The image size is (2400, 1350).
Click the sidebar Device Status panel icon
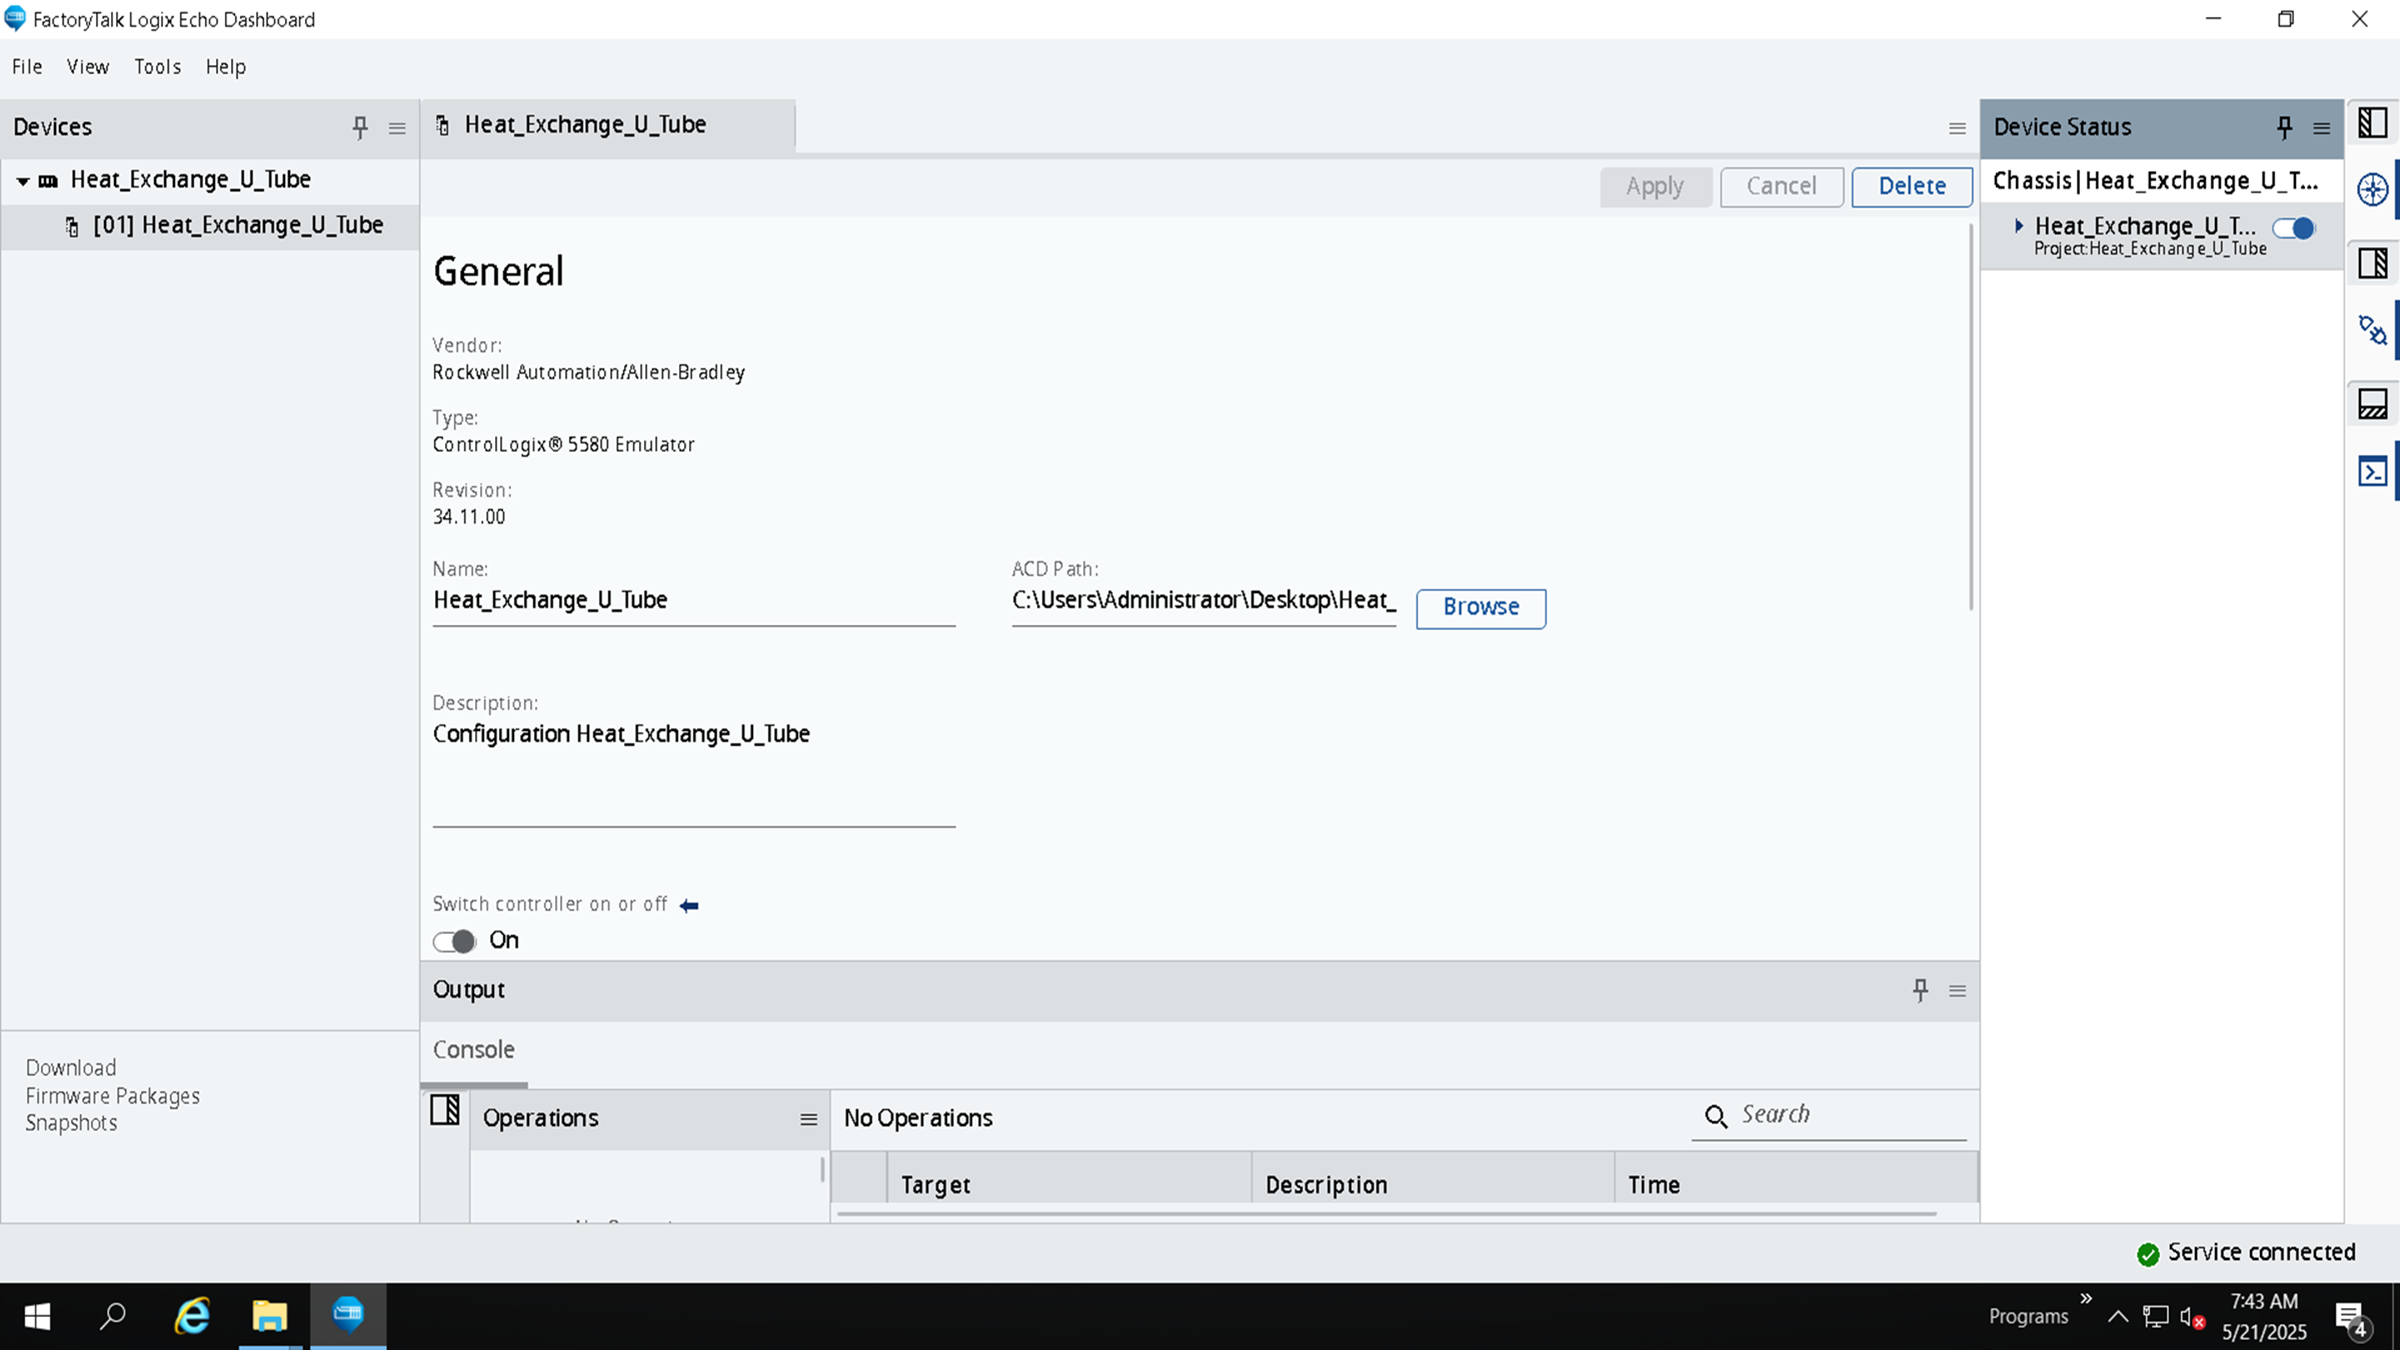coord(2372,264)
